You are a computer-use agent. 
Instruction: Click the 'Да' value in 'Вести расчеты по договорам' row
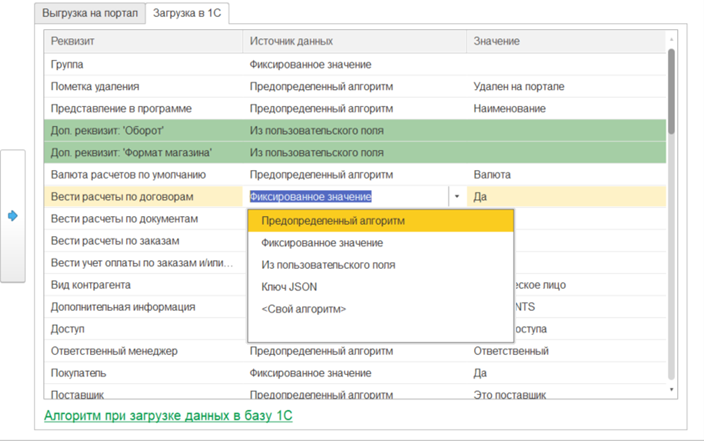[481, 197]
